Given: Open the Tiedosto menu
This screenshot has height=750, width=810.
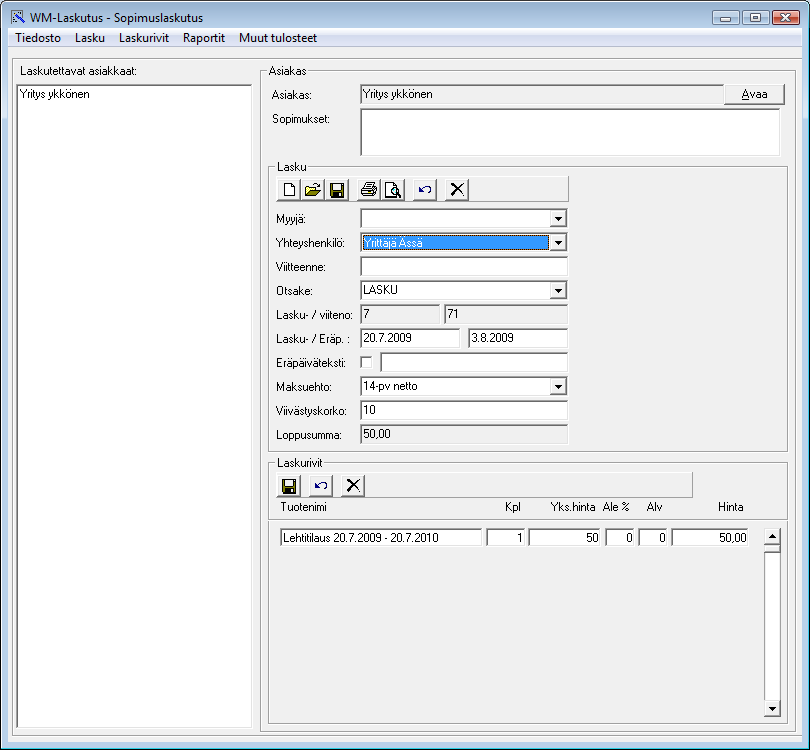Looking at the screenshot, I should pyautogui.click(x=38, y=38).
